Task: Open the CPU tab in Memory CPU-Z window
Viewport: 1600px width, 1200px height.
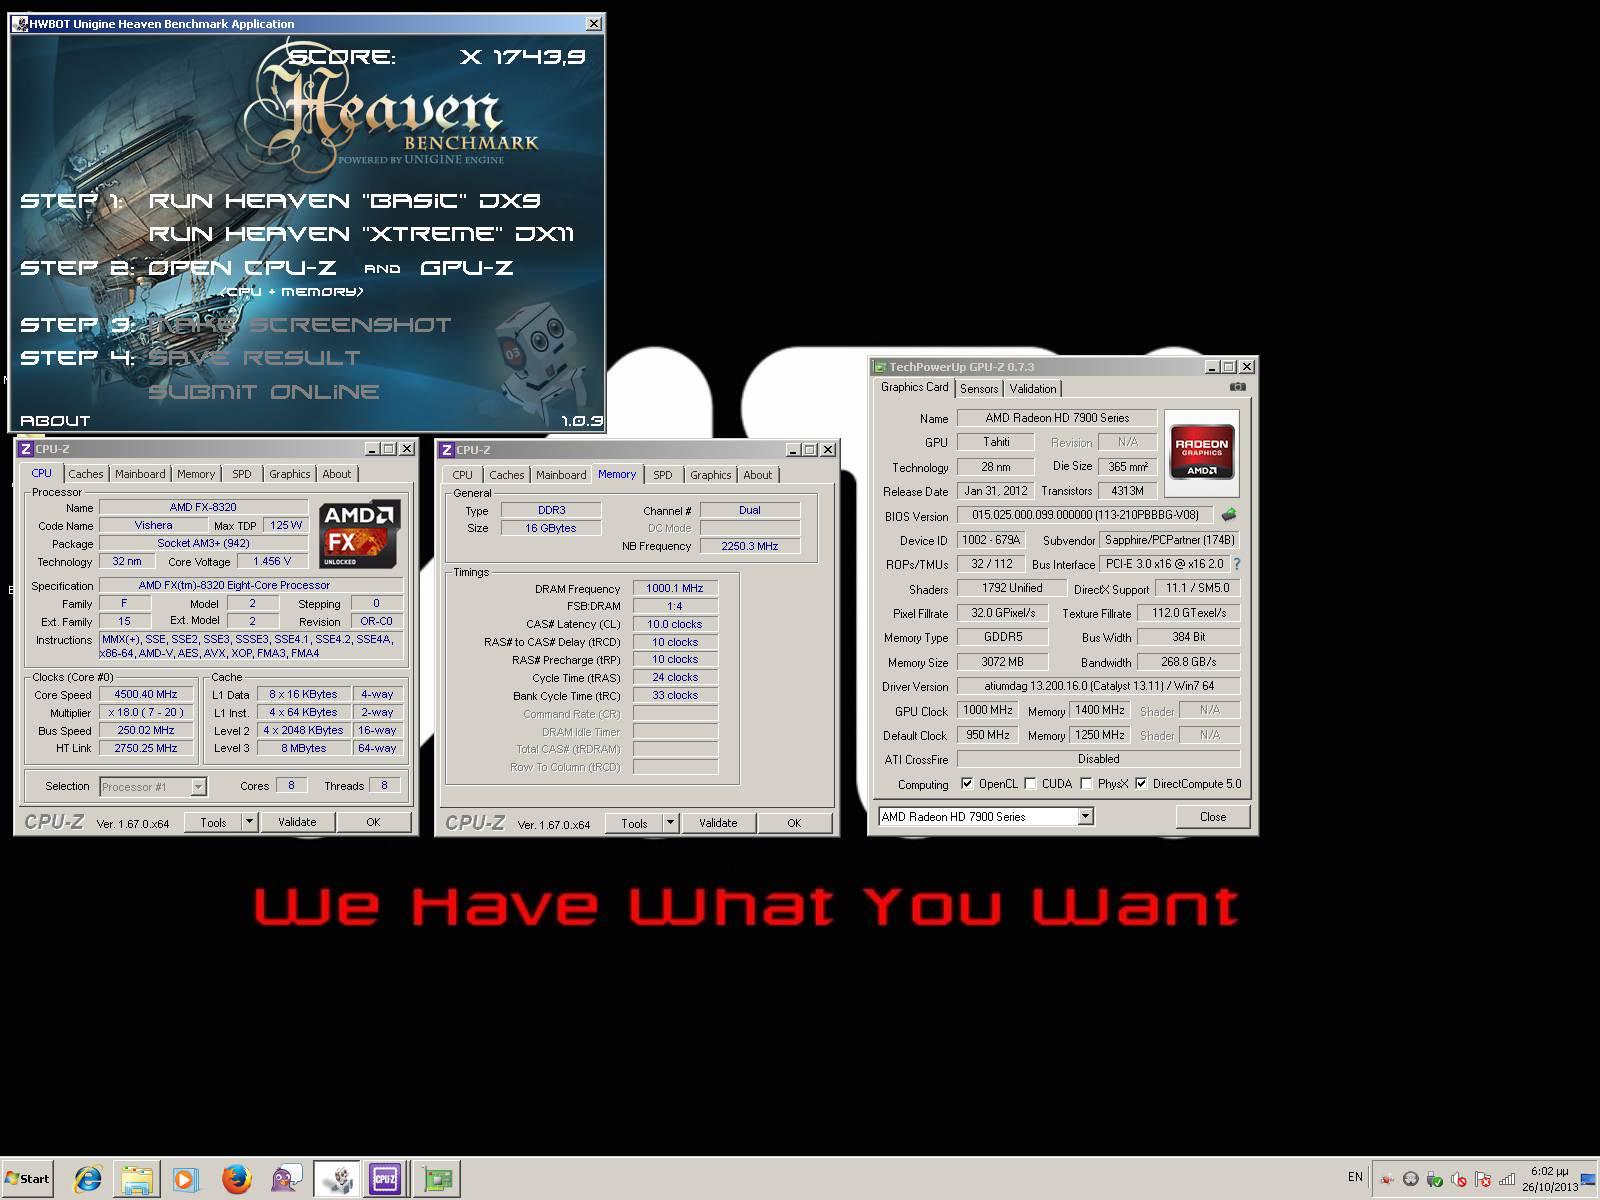Action: 462,475
